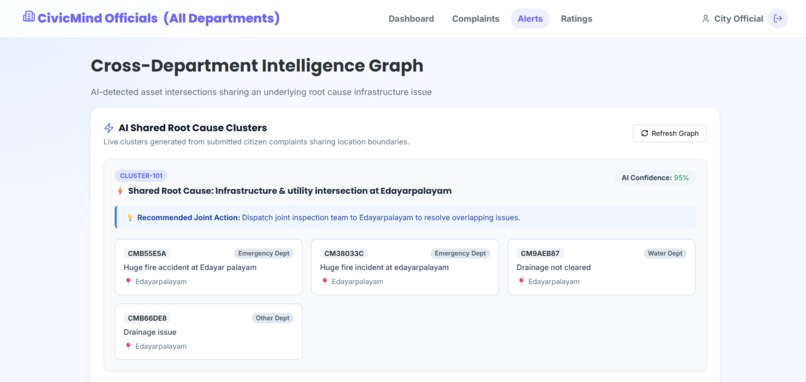Click the AI Confidence 95% badge
The width and height of the screenshot is (806, 382).
coord(655,177)
